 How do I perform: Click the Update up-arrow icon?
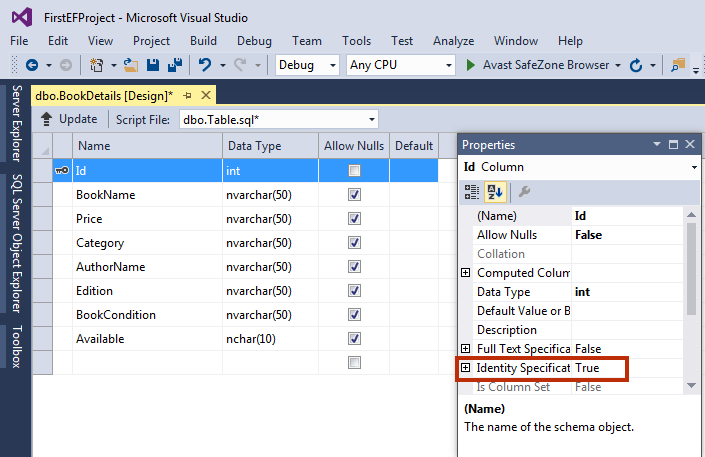(46, 119)
